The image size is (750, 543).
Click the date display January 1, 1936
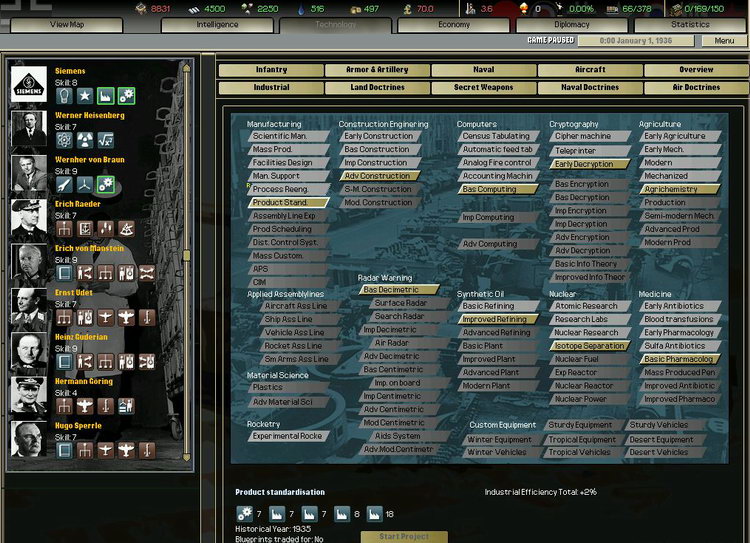point(636,41)
